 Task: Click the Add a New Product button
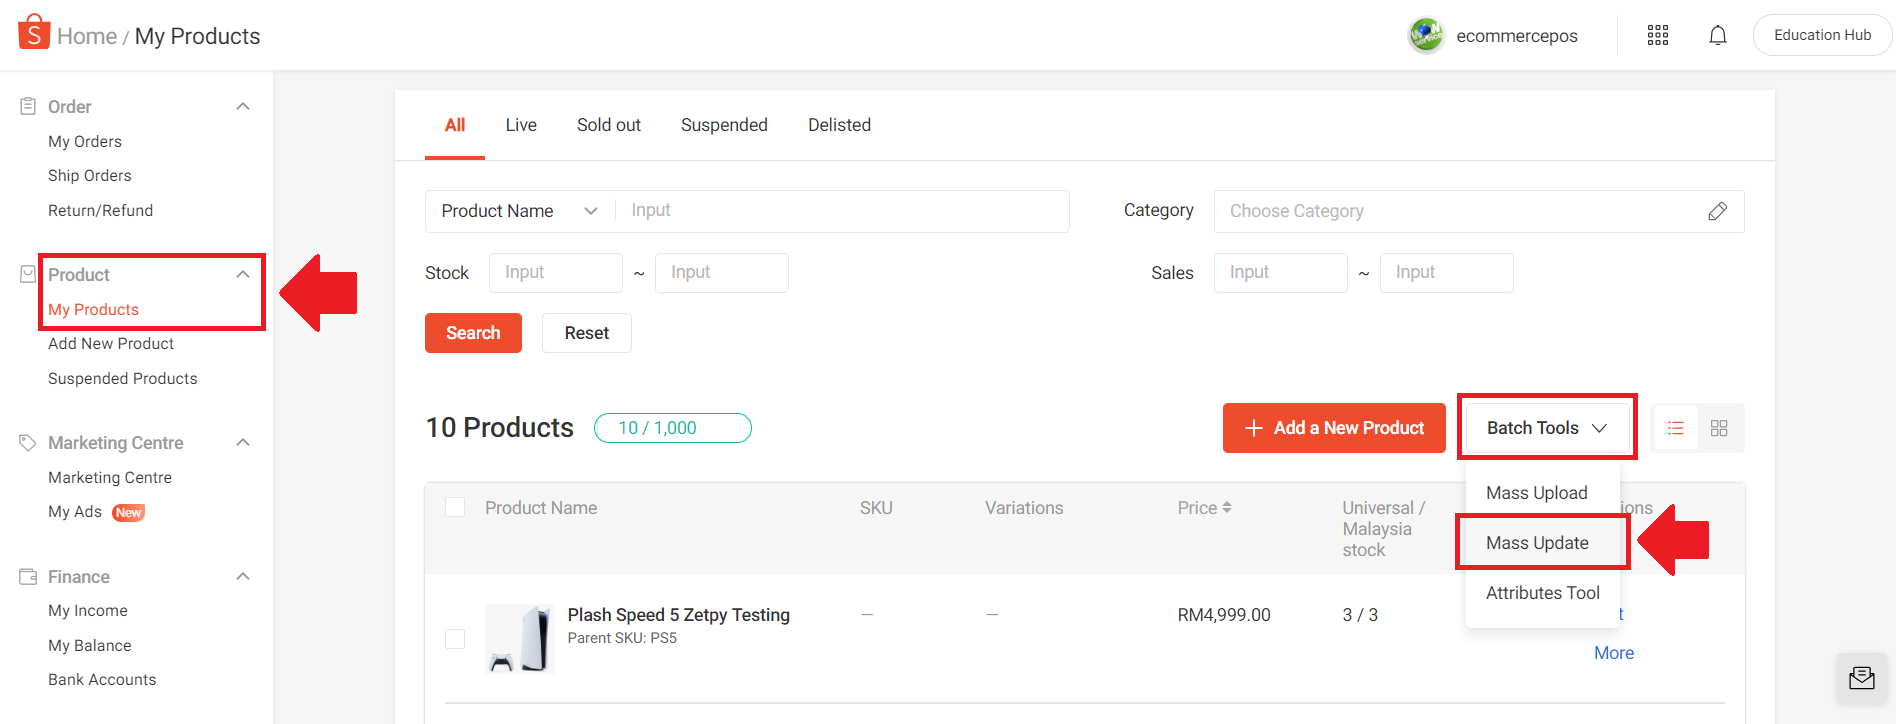[x=1334, y=428]
